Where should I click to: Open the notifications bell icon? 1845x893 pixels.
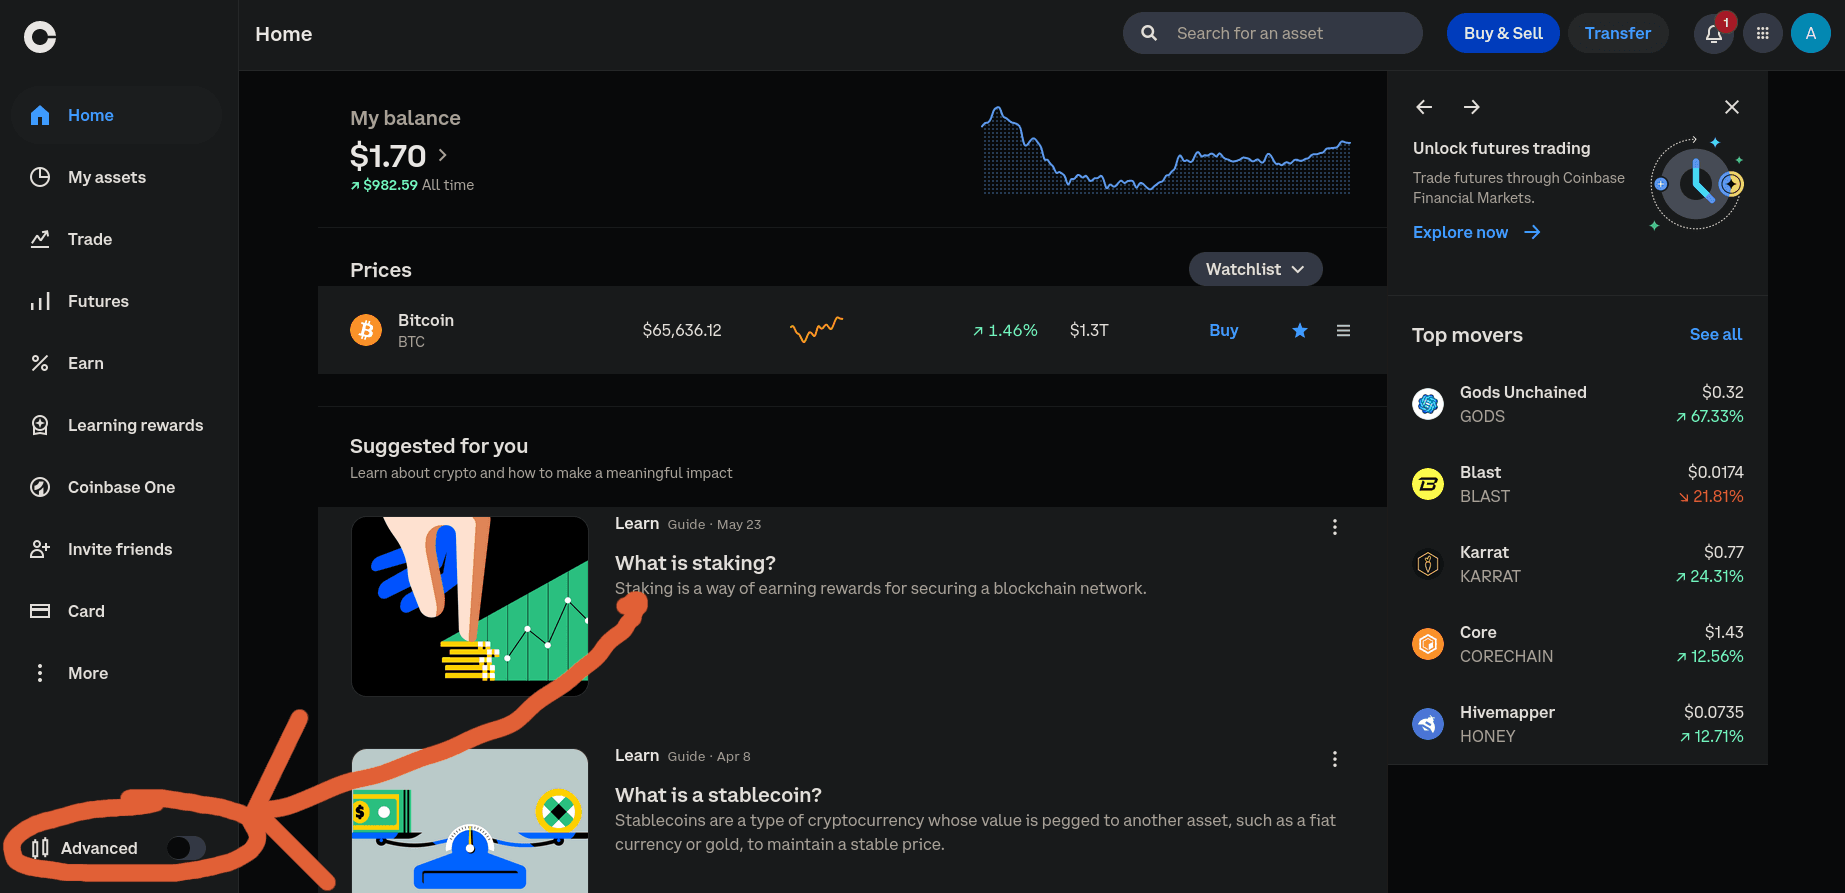tap(1712, 33)
